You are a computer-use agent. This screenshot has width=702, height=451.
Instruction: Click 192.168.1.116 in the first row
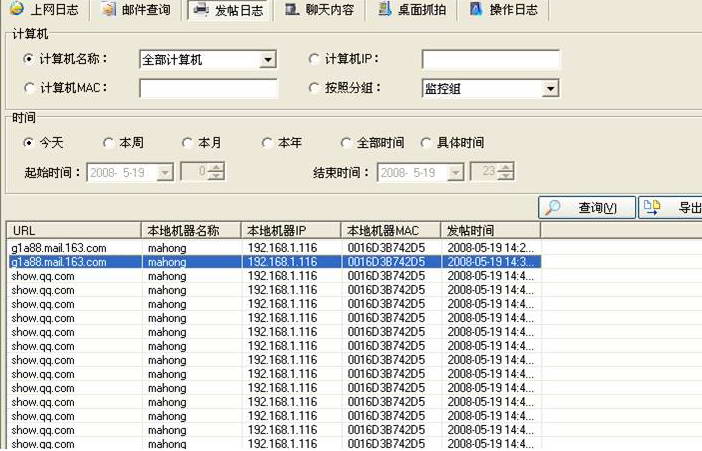click(x=283, y=248)
